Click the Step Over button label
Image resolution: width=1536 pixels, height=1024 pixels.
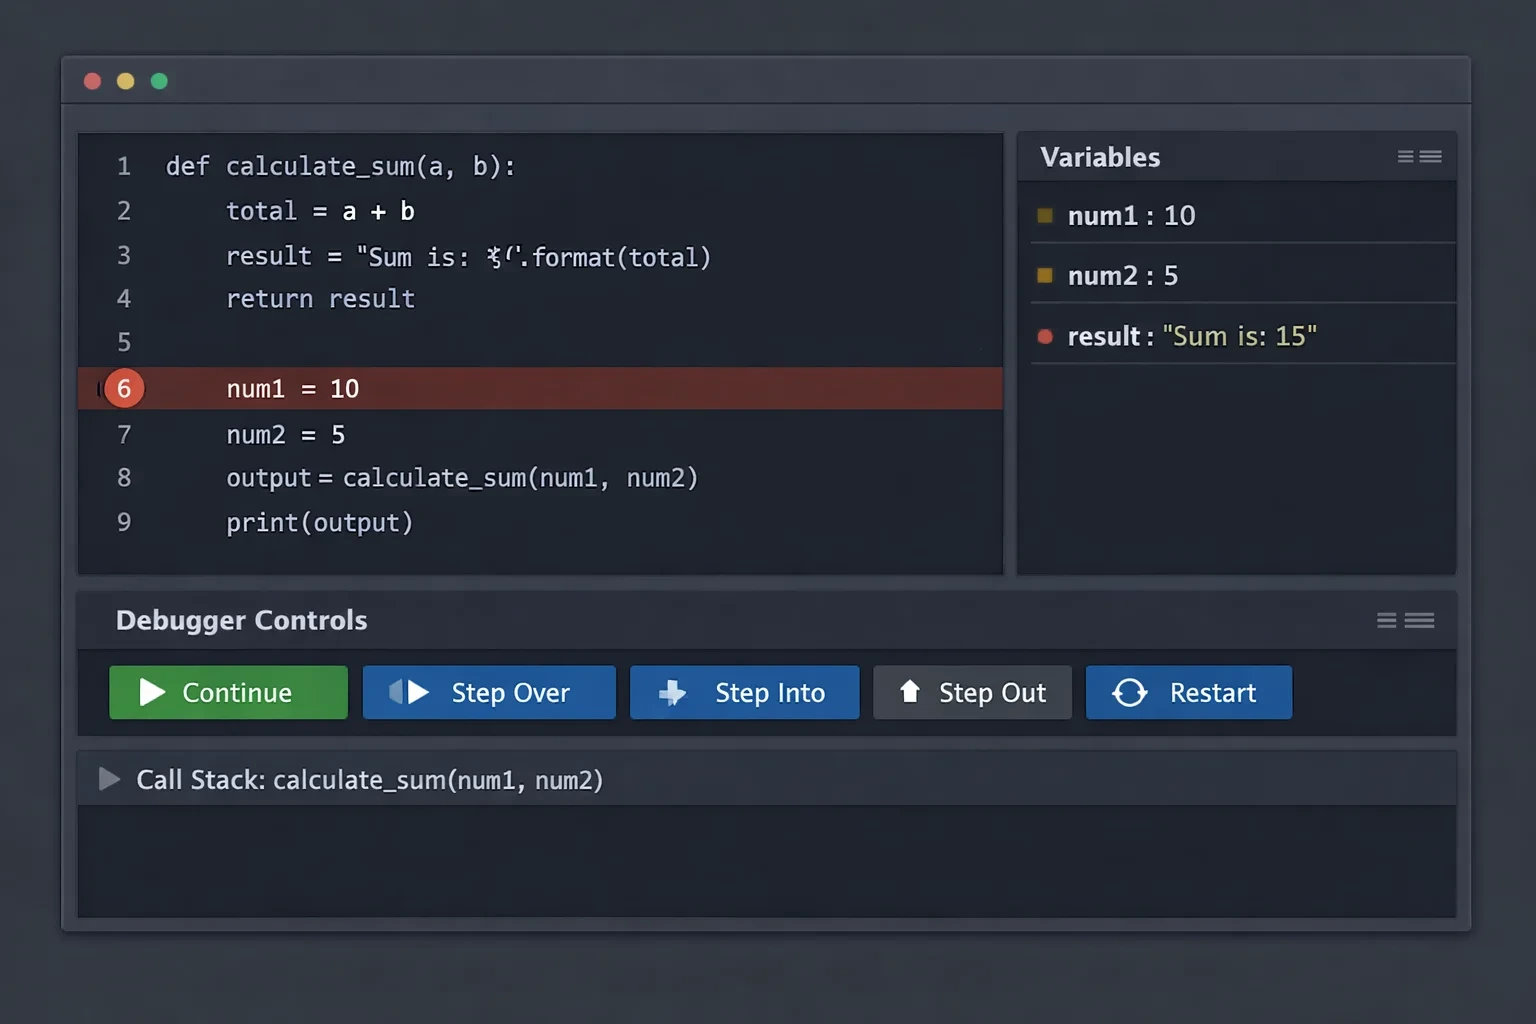coord(511,692)
